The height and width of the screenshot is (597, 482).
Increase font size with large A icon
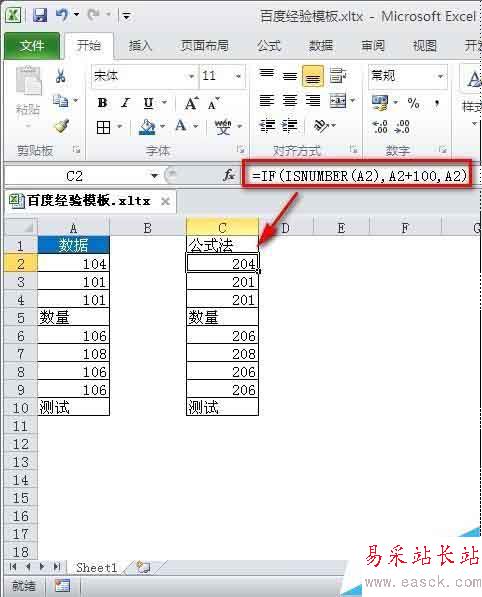point(192,103)
